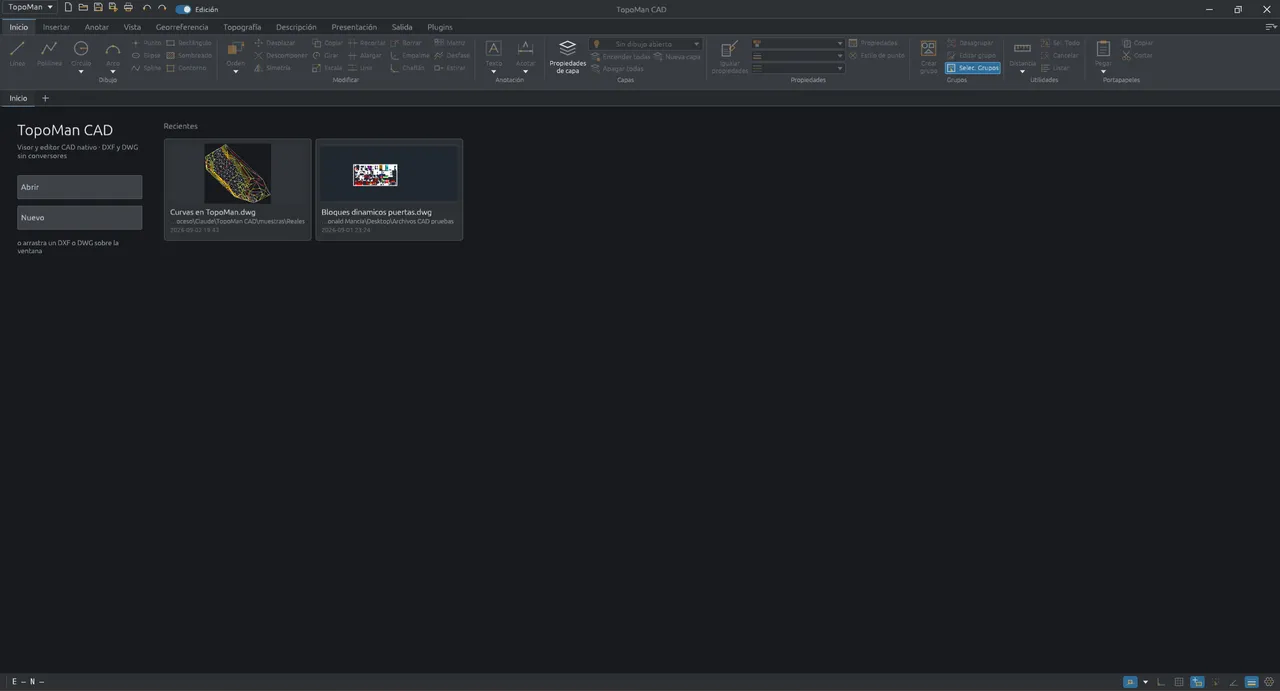The image size is (1280, 691).
Task: Select the Polilínea tool
Action: (x=49, y=53)
